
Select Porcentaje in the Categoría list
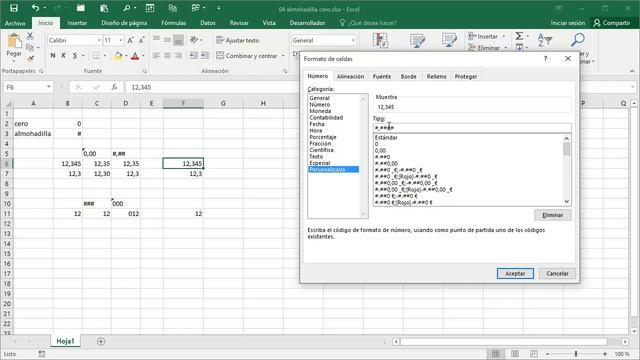pos(323,137)
